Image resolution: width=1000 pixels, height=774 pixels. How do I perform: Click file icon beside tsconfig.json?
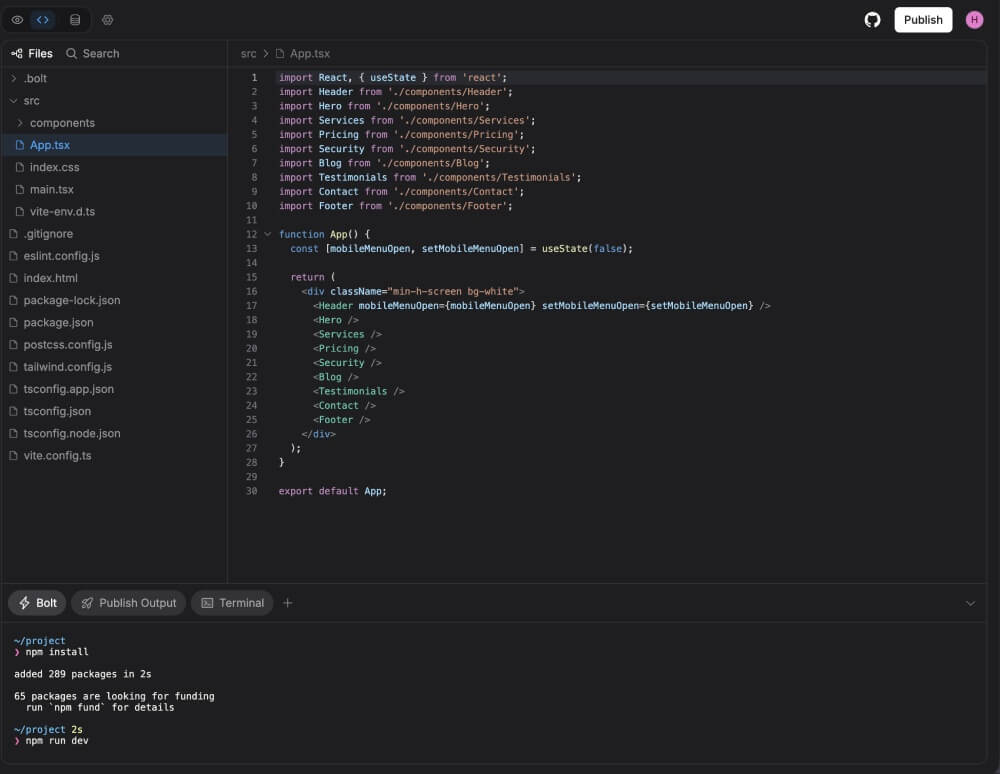tap(13, 411)
